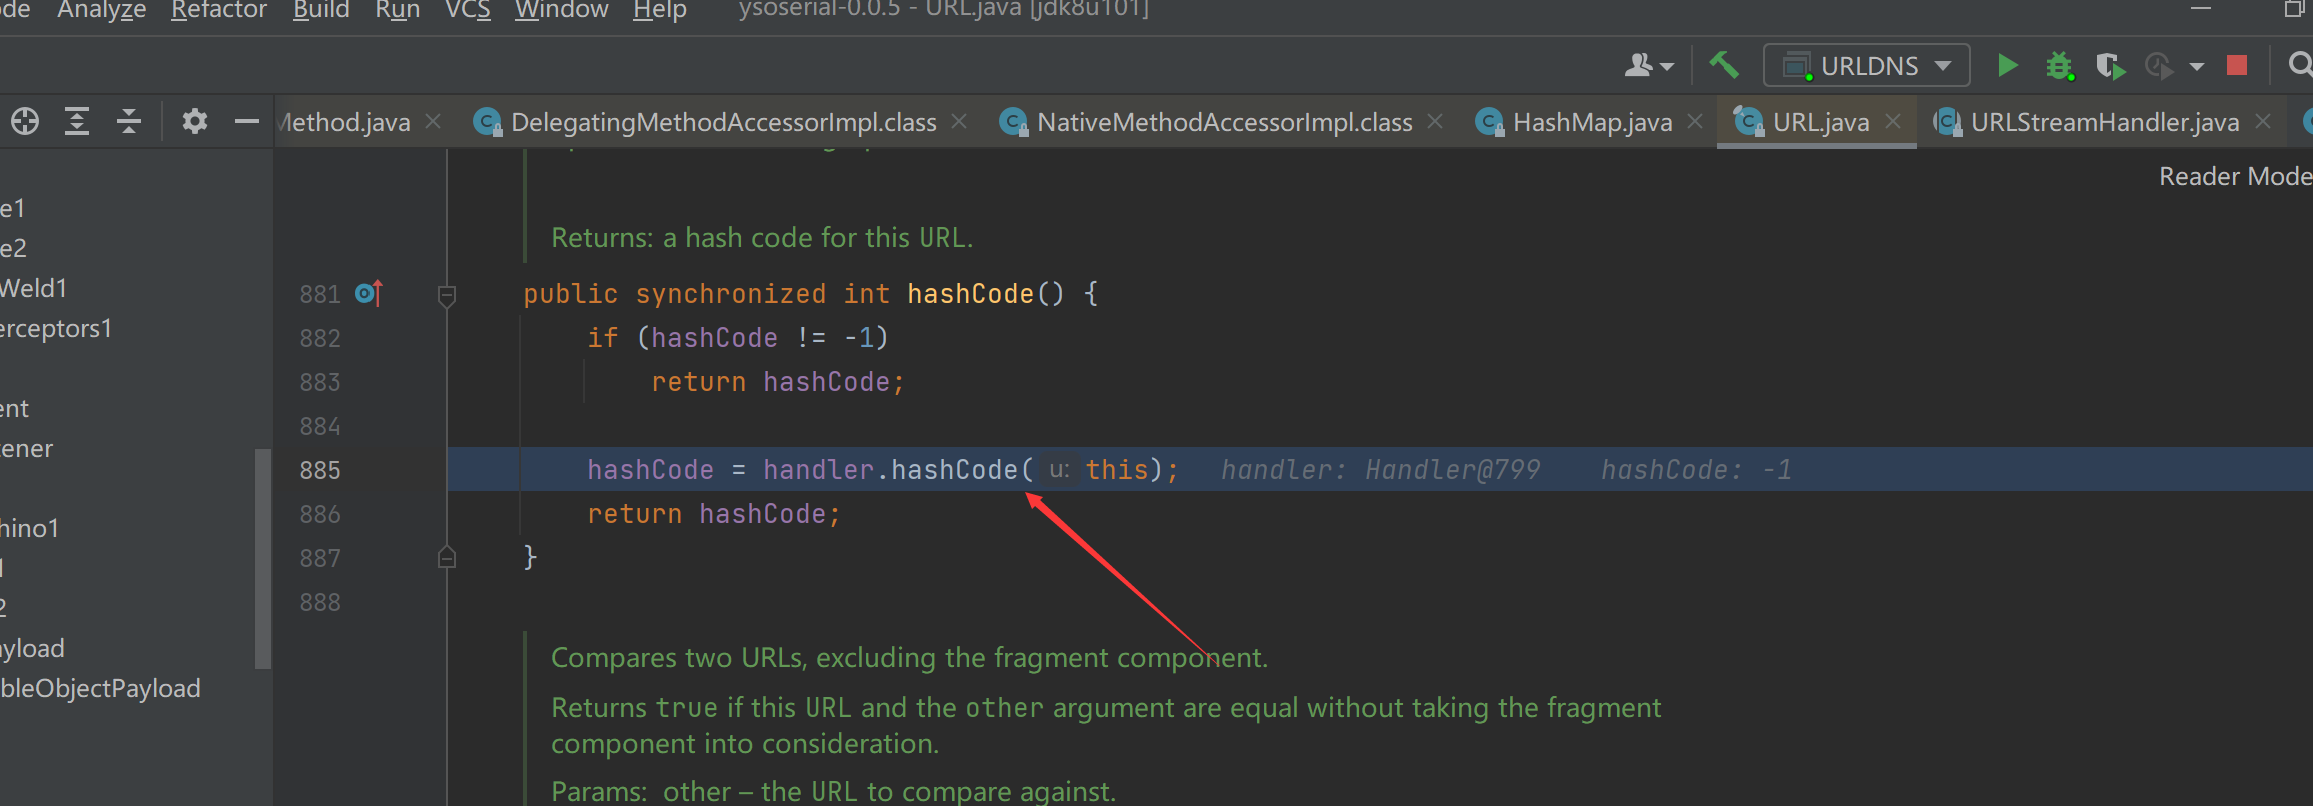Select opened file target icon
Screen dimensions: 2313x806
tap(25, 122)
